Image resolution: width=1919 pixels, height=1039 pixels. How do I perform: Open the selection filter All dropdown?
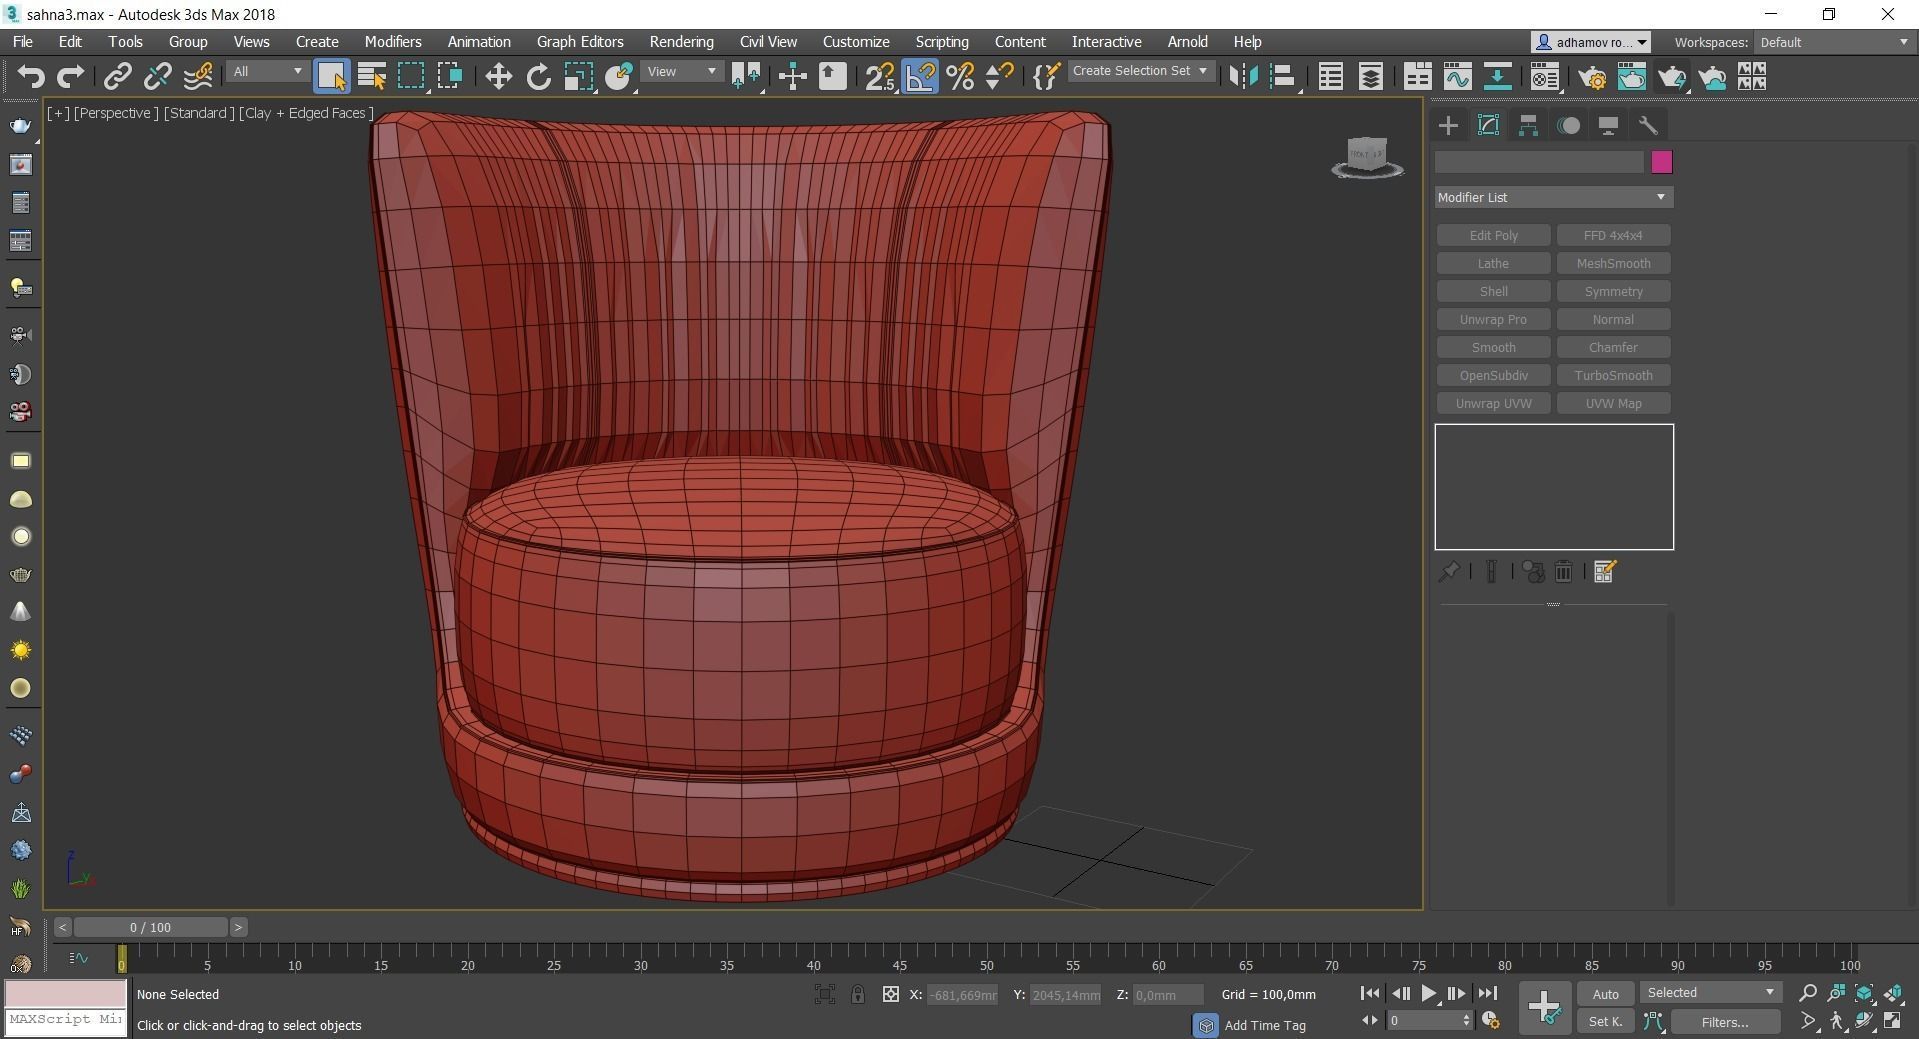[x=266, y=72]
